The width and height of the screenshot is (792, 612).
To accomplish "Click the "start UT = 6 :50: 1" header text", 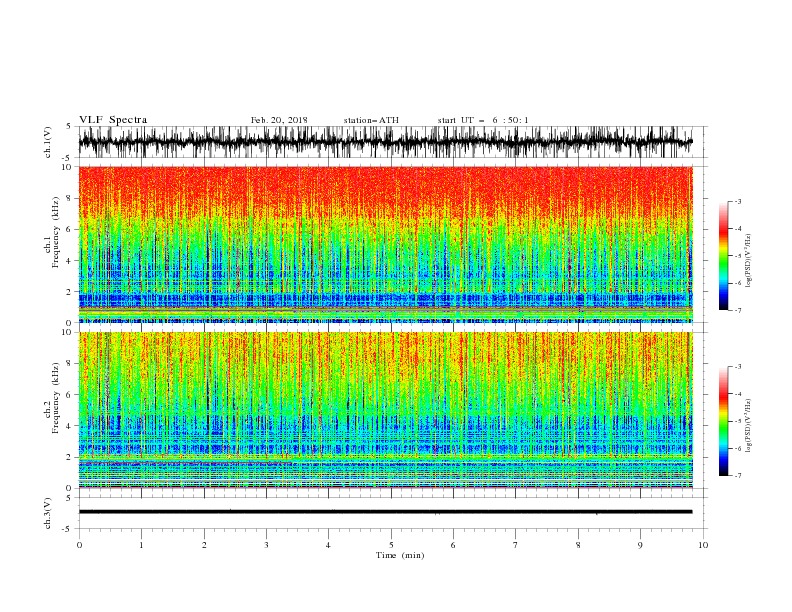I will (x=483, y=120).
